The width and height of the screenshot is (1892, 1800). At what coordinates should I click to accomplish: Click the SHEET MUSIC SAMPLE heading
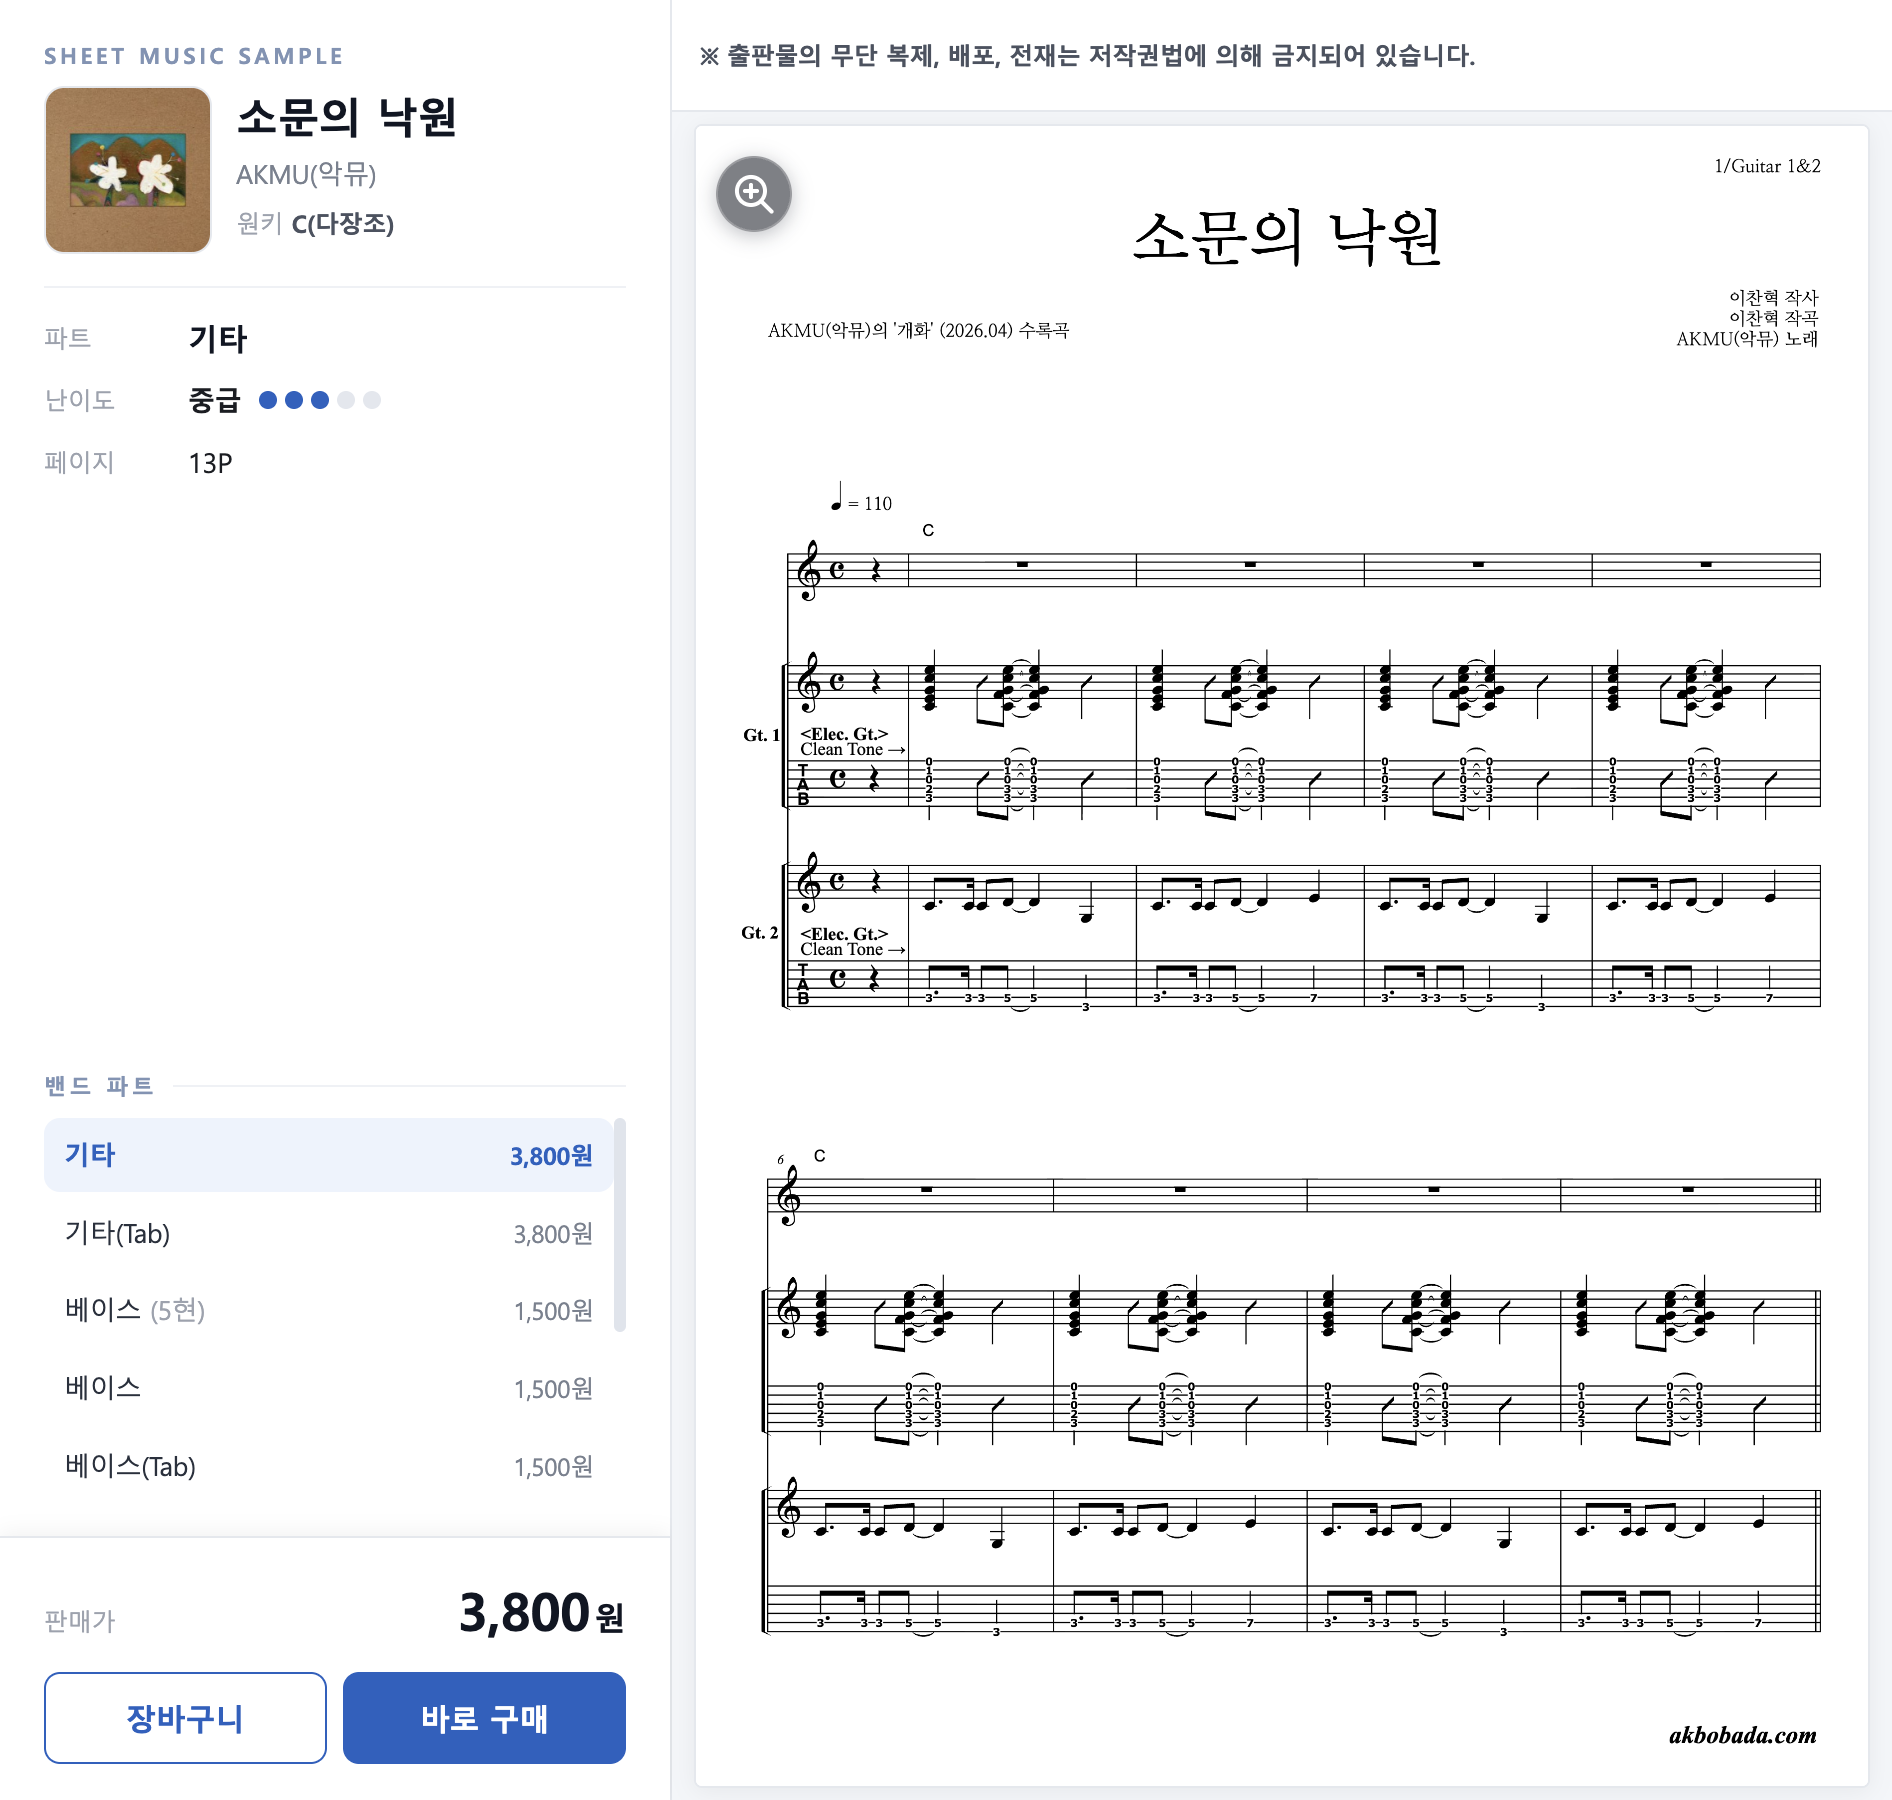pos(194,56)
